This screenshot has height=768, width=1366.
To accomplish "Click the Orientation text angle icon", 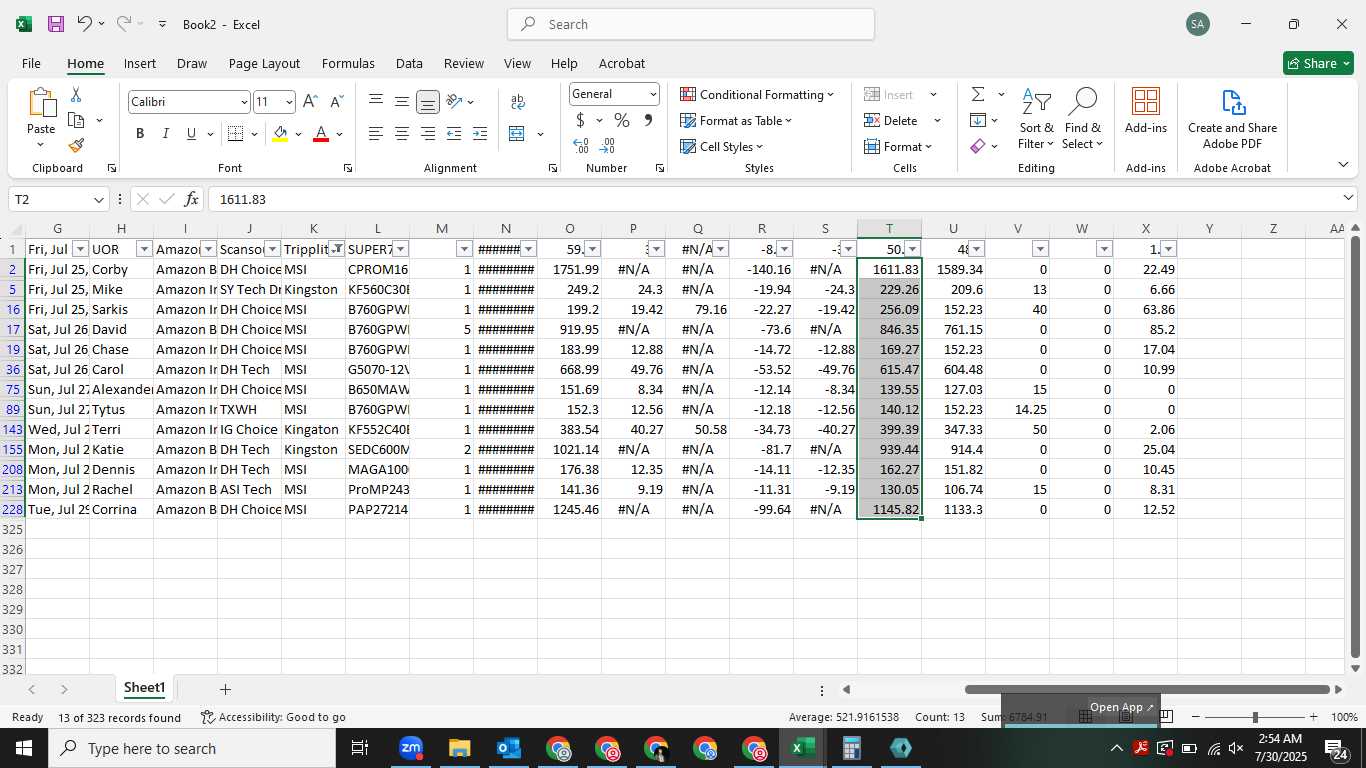I will 454,101.
